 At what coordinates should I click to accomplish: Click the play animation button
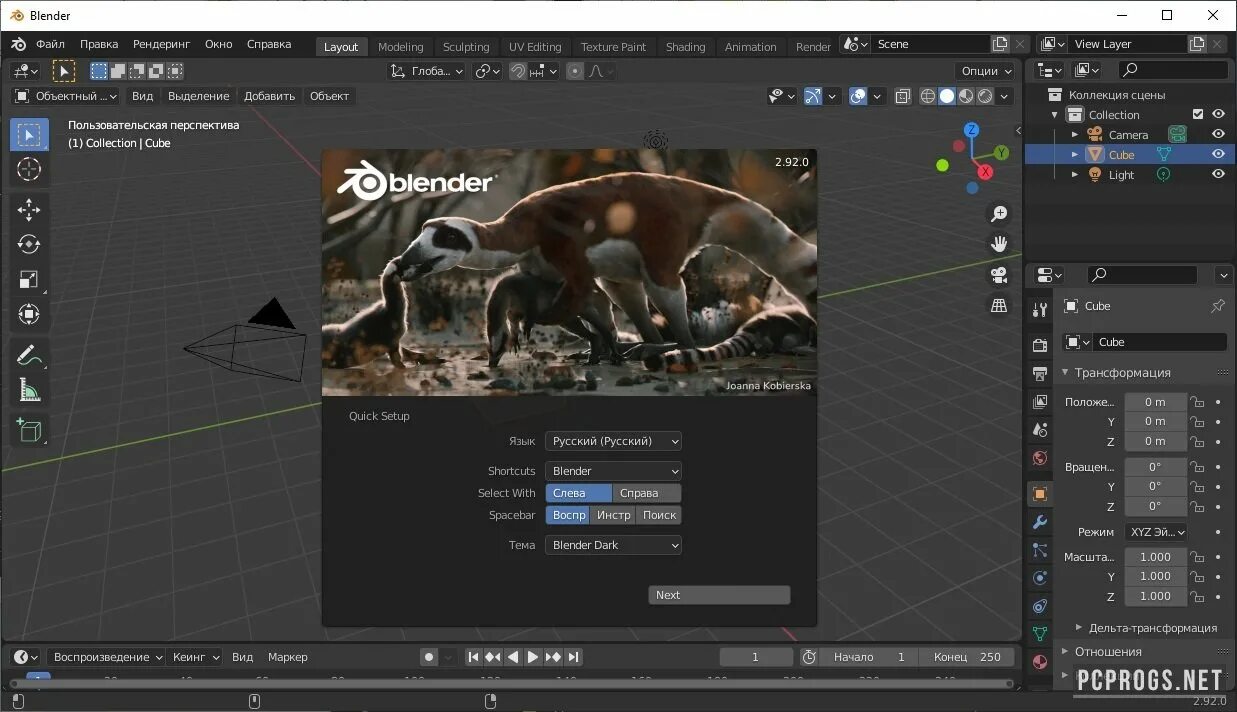[x=533, y=657]
